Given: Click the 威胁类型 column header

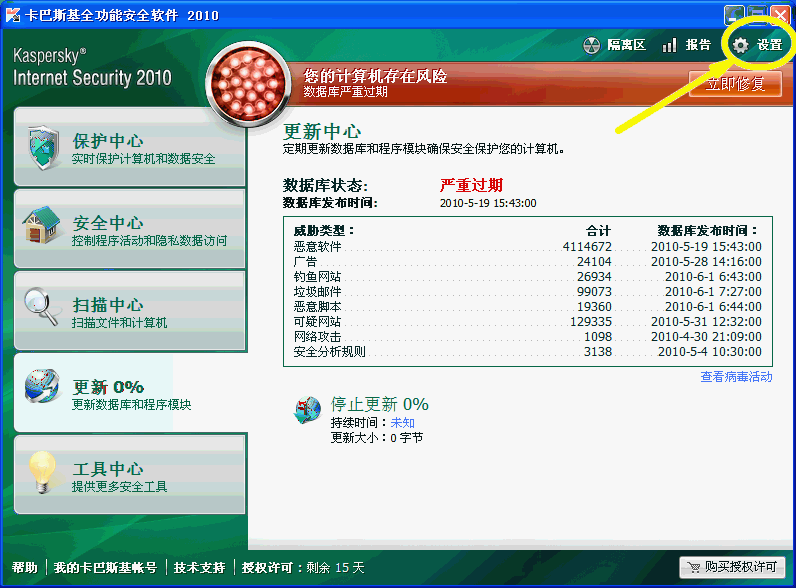Looking at the screenshot, I should pos(323,231).
